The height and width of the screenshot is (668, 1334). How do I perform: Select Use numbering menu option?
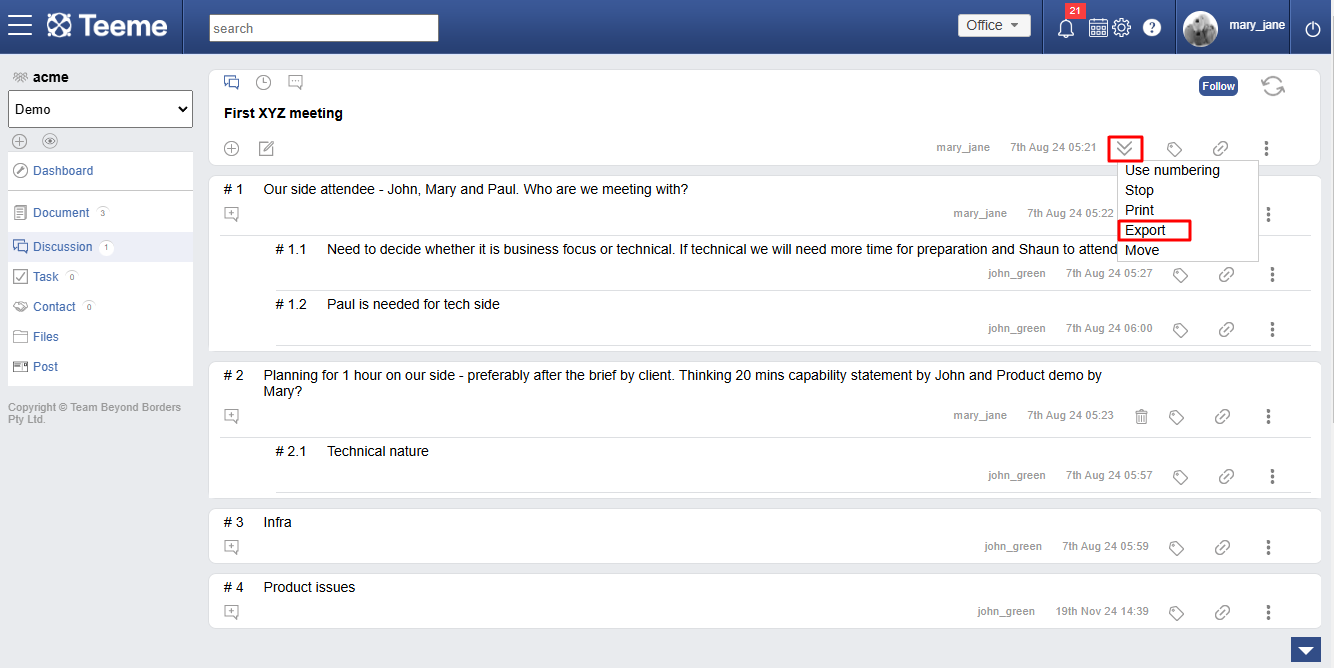pos(1172,170)
